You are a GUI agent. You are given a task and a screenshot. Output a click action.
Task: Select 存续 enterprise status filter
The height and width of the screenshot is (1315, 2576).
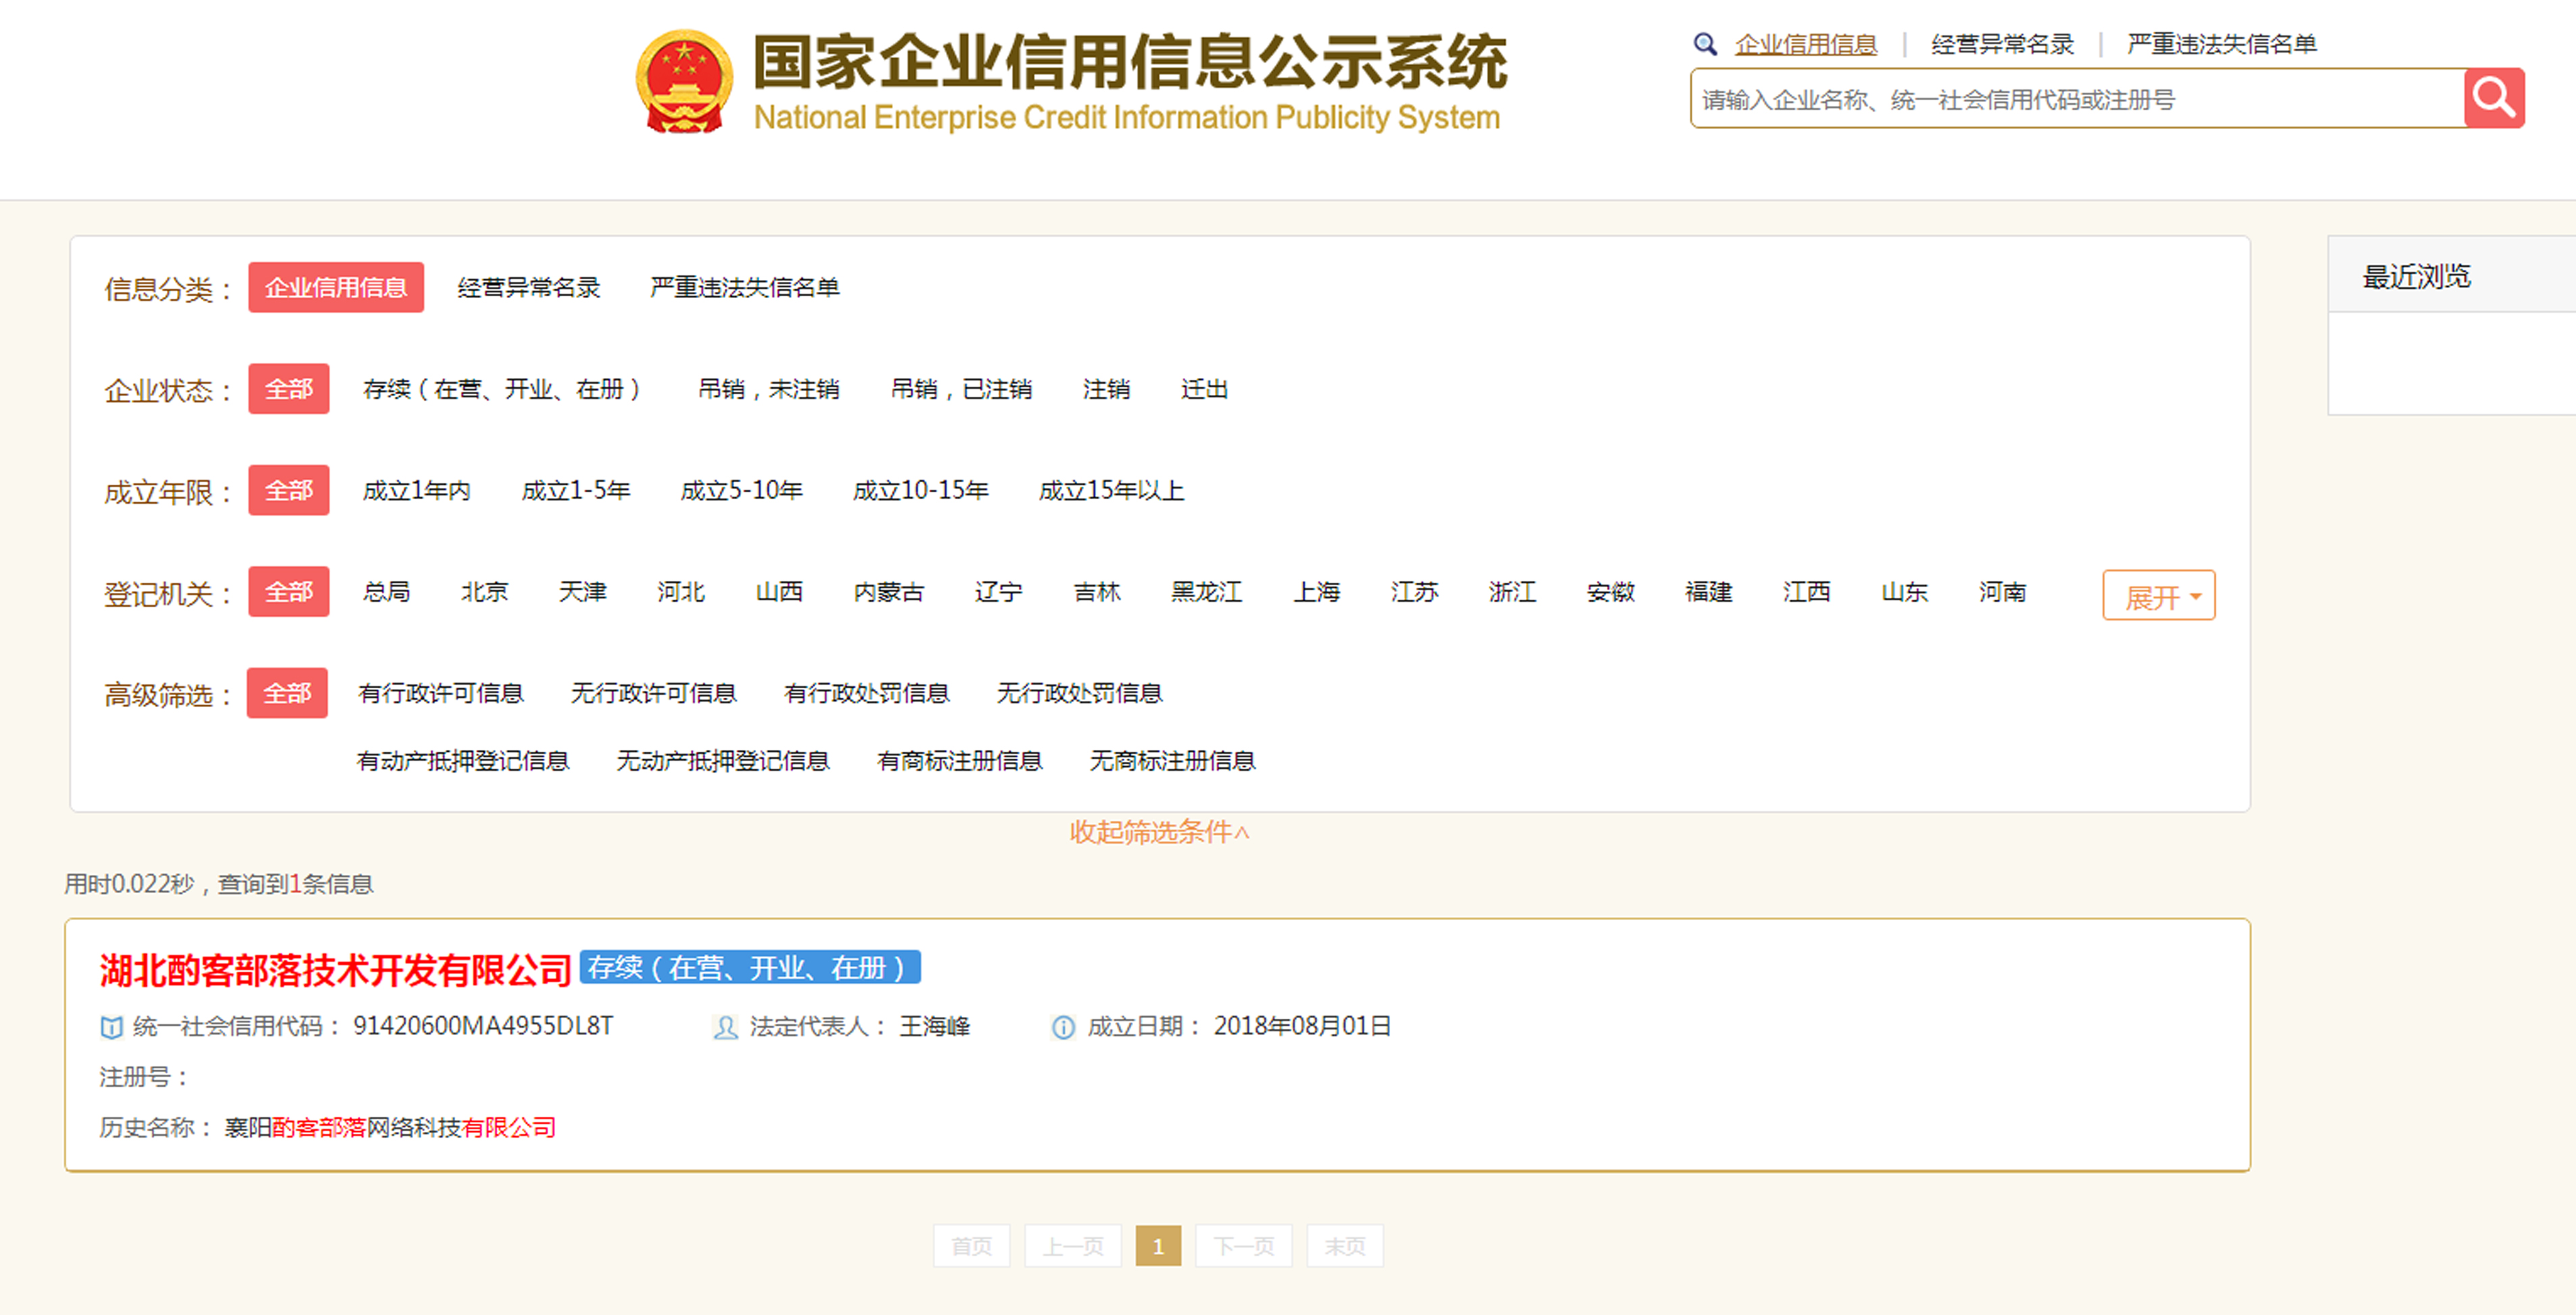point(501,389)
